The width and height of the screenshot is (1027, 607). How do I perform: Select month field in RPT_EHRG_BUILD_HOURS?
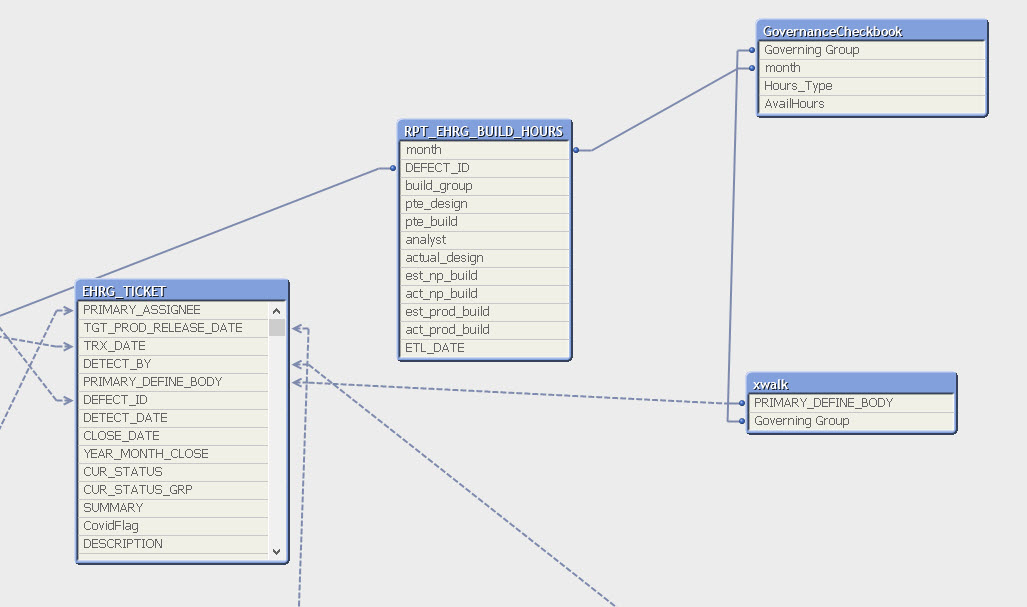tap(485, 150)
